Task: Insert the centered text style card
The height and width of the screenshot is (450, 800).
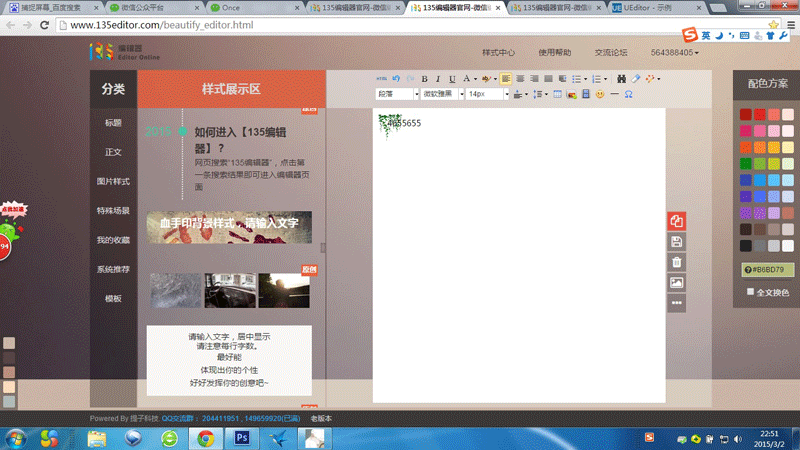Action: tap(229, 360)
